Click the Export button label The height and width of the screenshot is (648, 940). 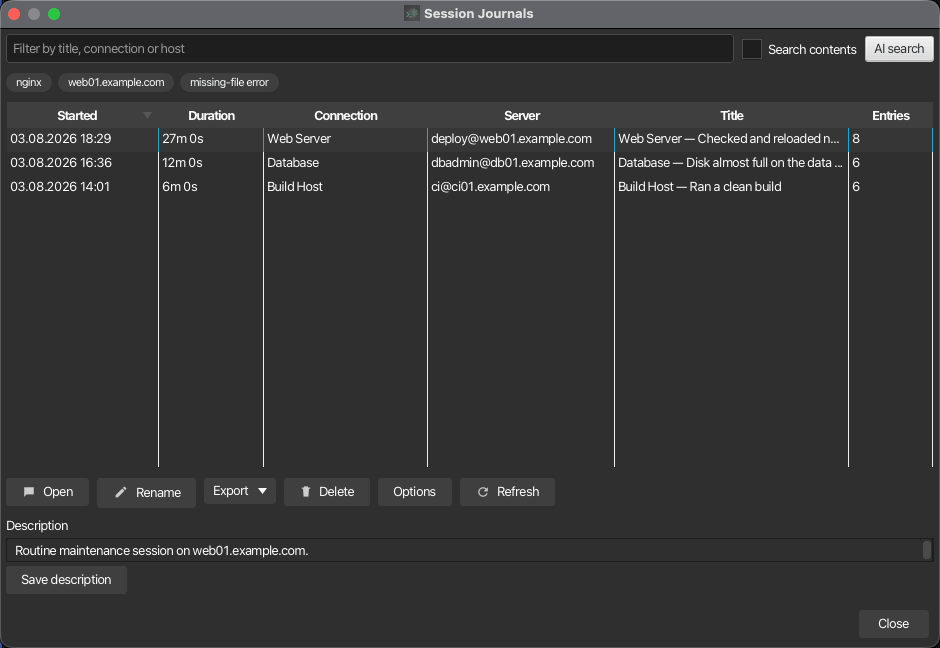pyautogui.click(x=230, y=491)
